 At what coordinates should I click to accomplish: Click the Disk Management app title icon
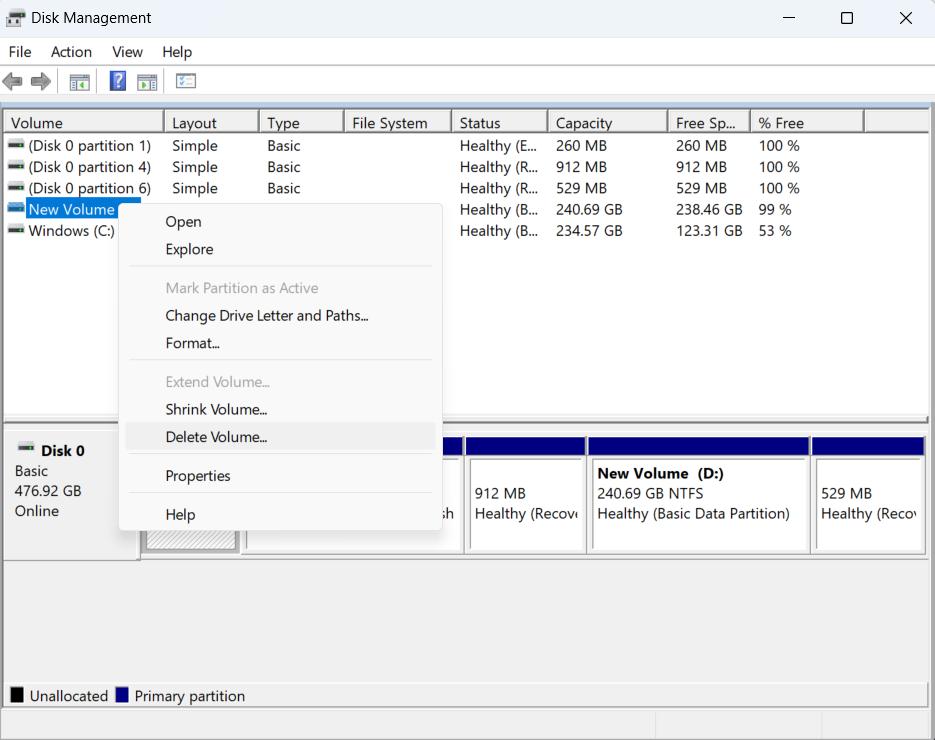(16, 18)
